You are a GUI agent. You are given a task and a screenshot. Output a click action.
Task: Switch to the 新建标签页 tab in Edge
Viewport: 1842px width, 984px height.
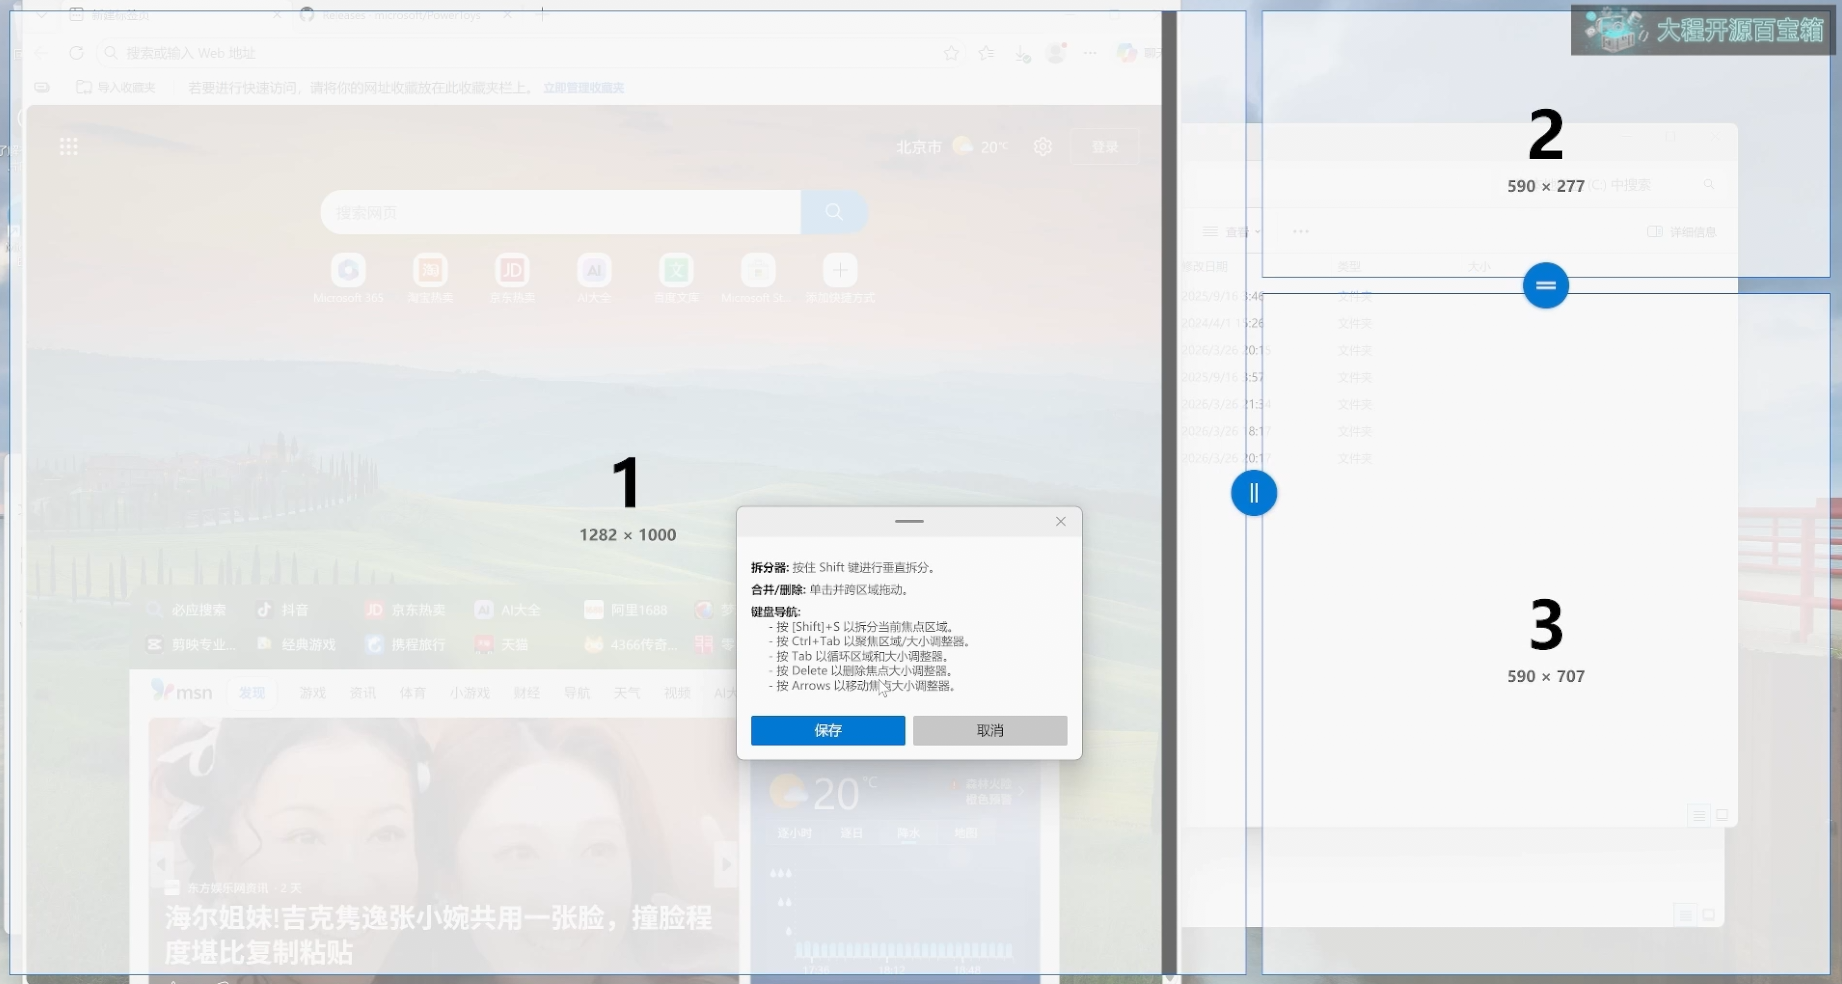(x=175, y=15)
